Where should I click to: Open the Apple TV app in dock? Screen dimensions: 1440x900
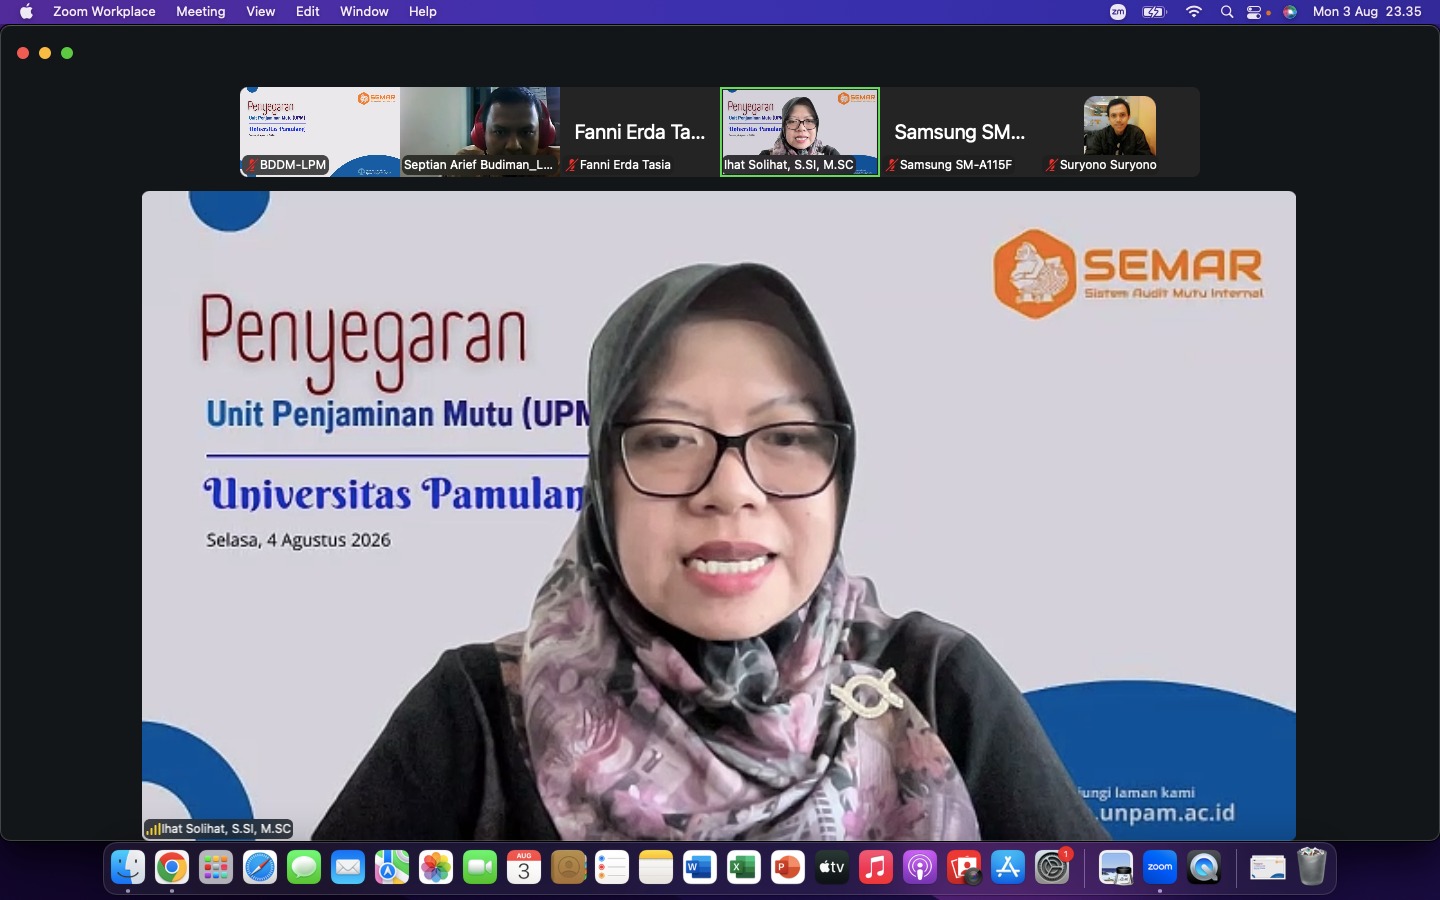click(832, 868)
